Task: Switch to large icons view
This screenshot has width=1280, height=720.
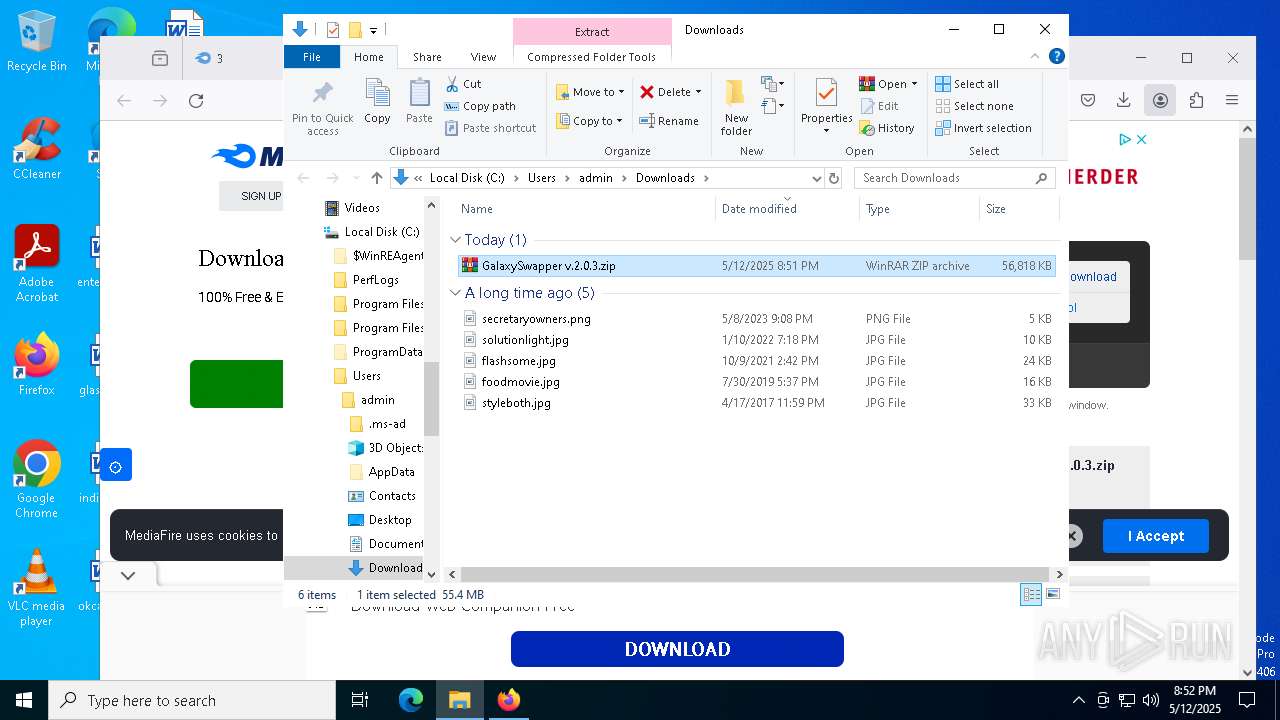Action: [1052, 595]
